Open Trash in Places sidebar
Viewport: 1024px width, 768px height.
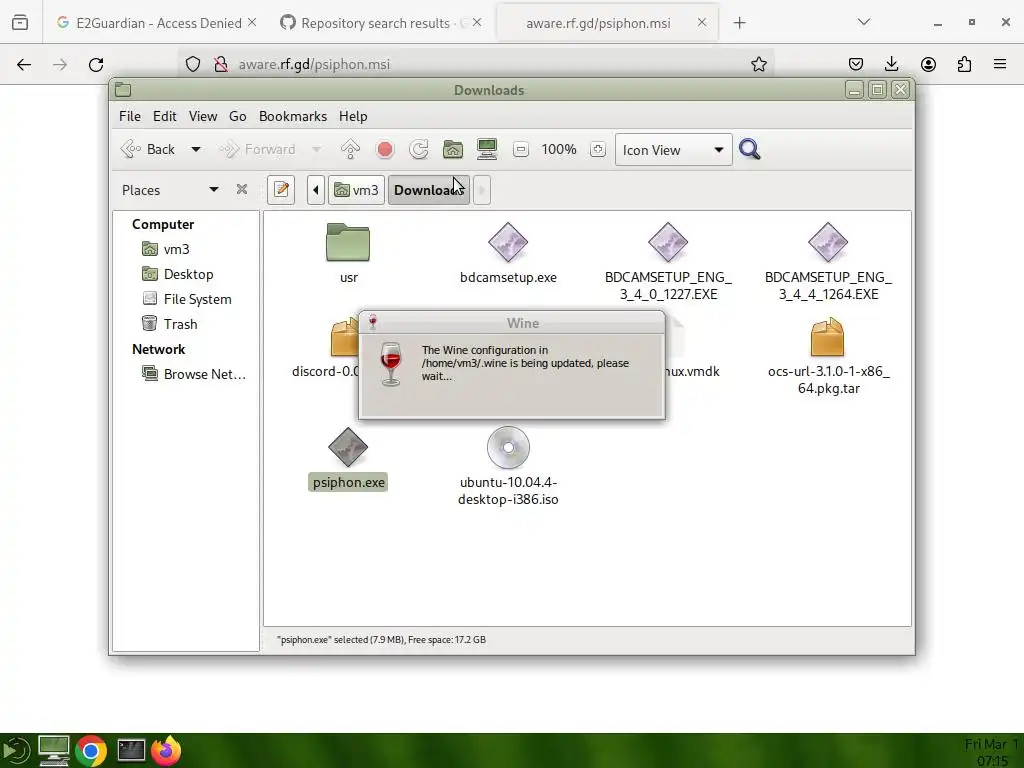(170, 324)
